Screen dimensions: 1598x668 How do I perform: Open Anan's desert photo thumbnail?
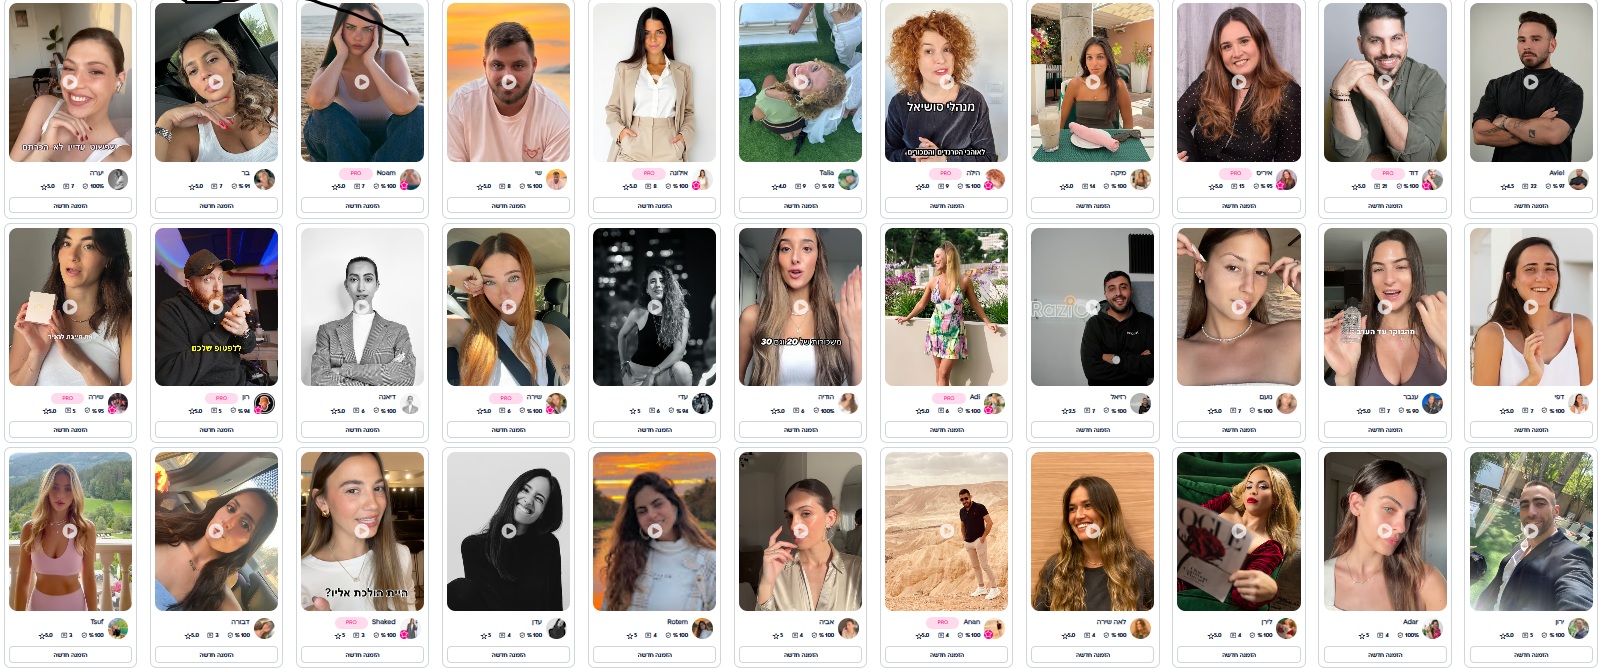pyautogui.click(x=946, y=531)
